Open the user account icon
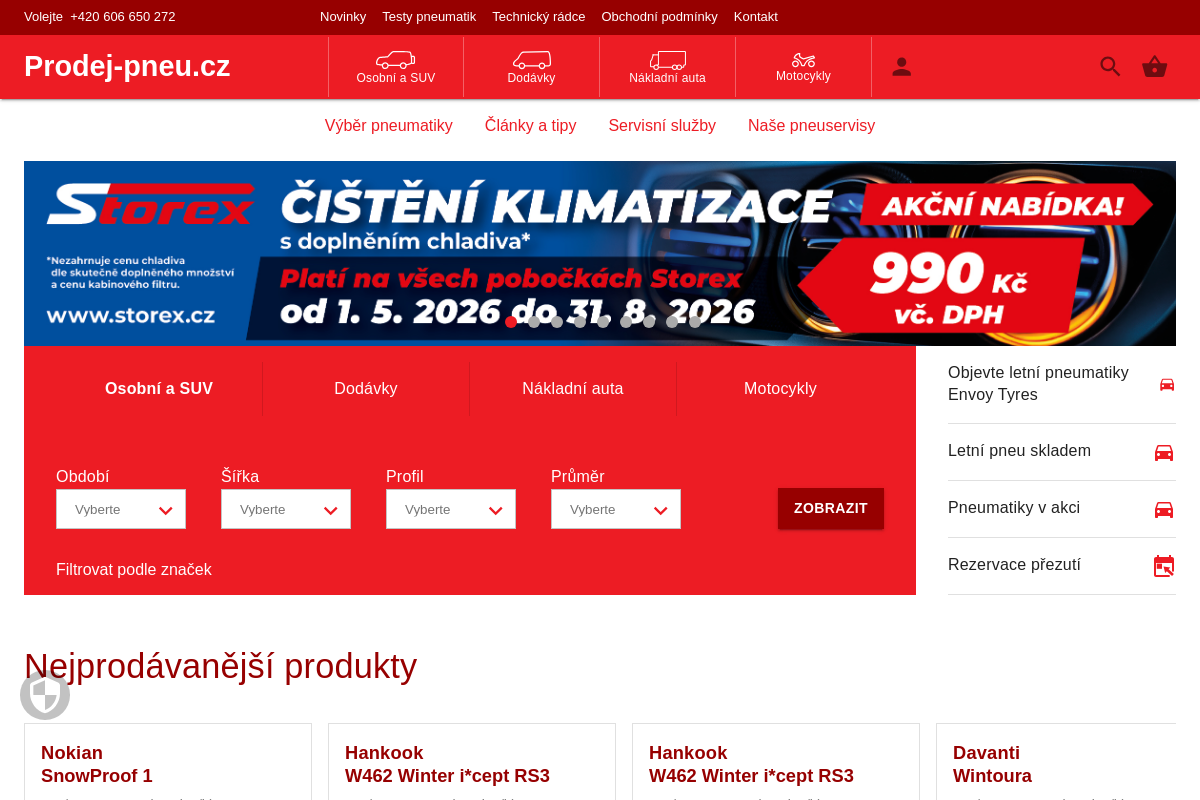The height and width of the screenshot is (800, 1200). (901, 67)
